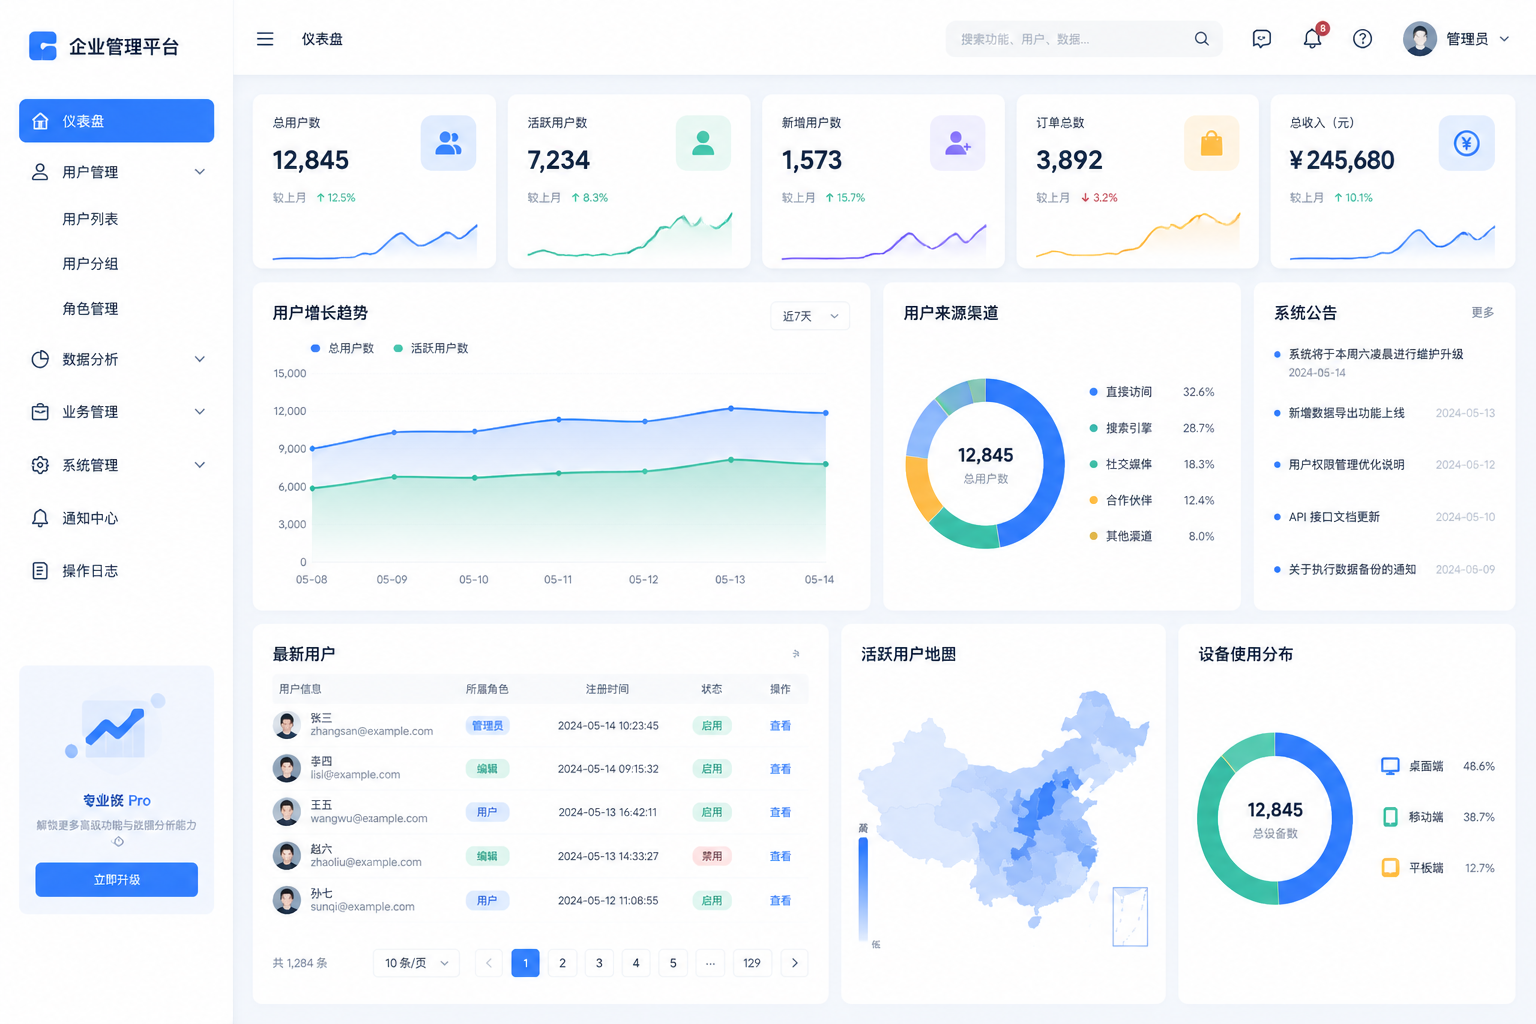Viewport: 1536px width, 1024px height.
Task: Toggle 总用户数 legend series in trend chart
Action: point(342,348)
